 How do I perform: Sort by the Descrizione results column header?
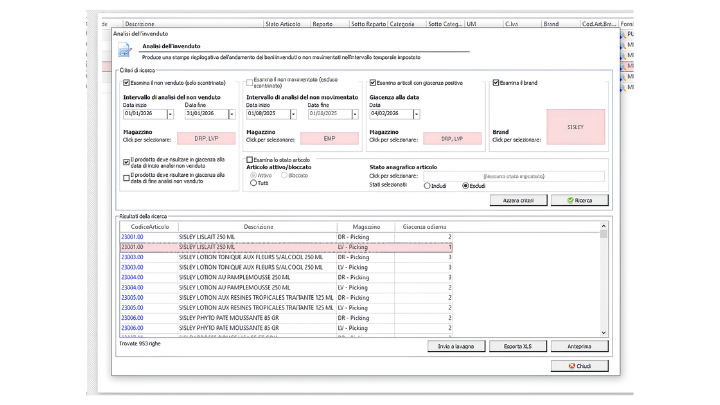coord(258,227)
